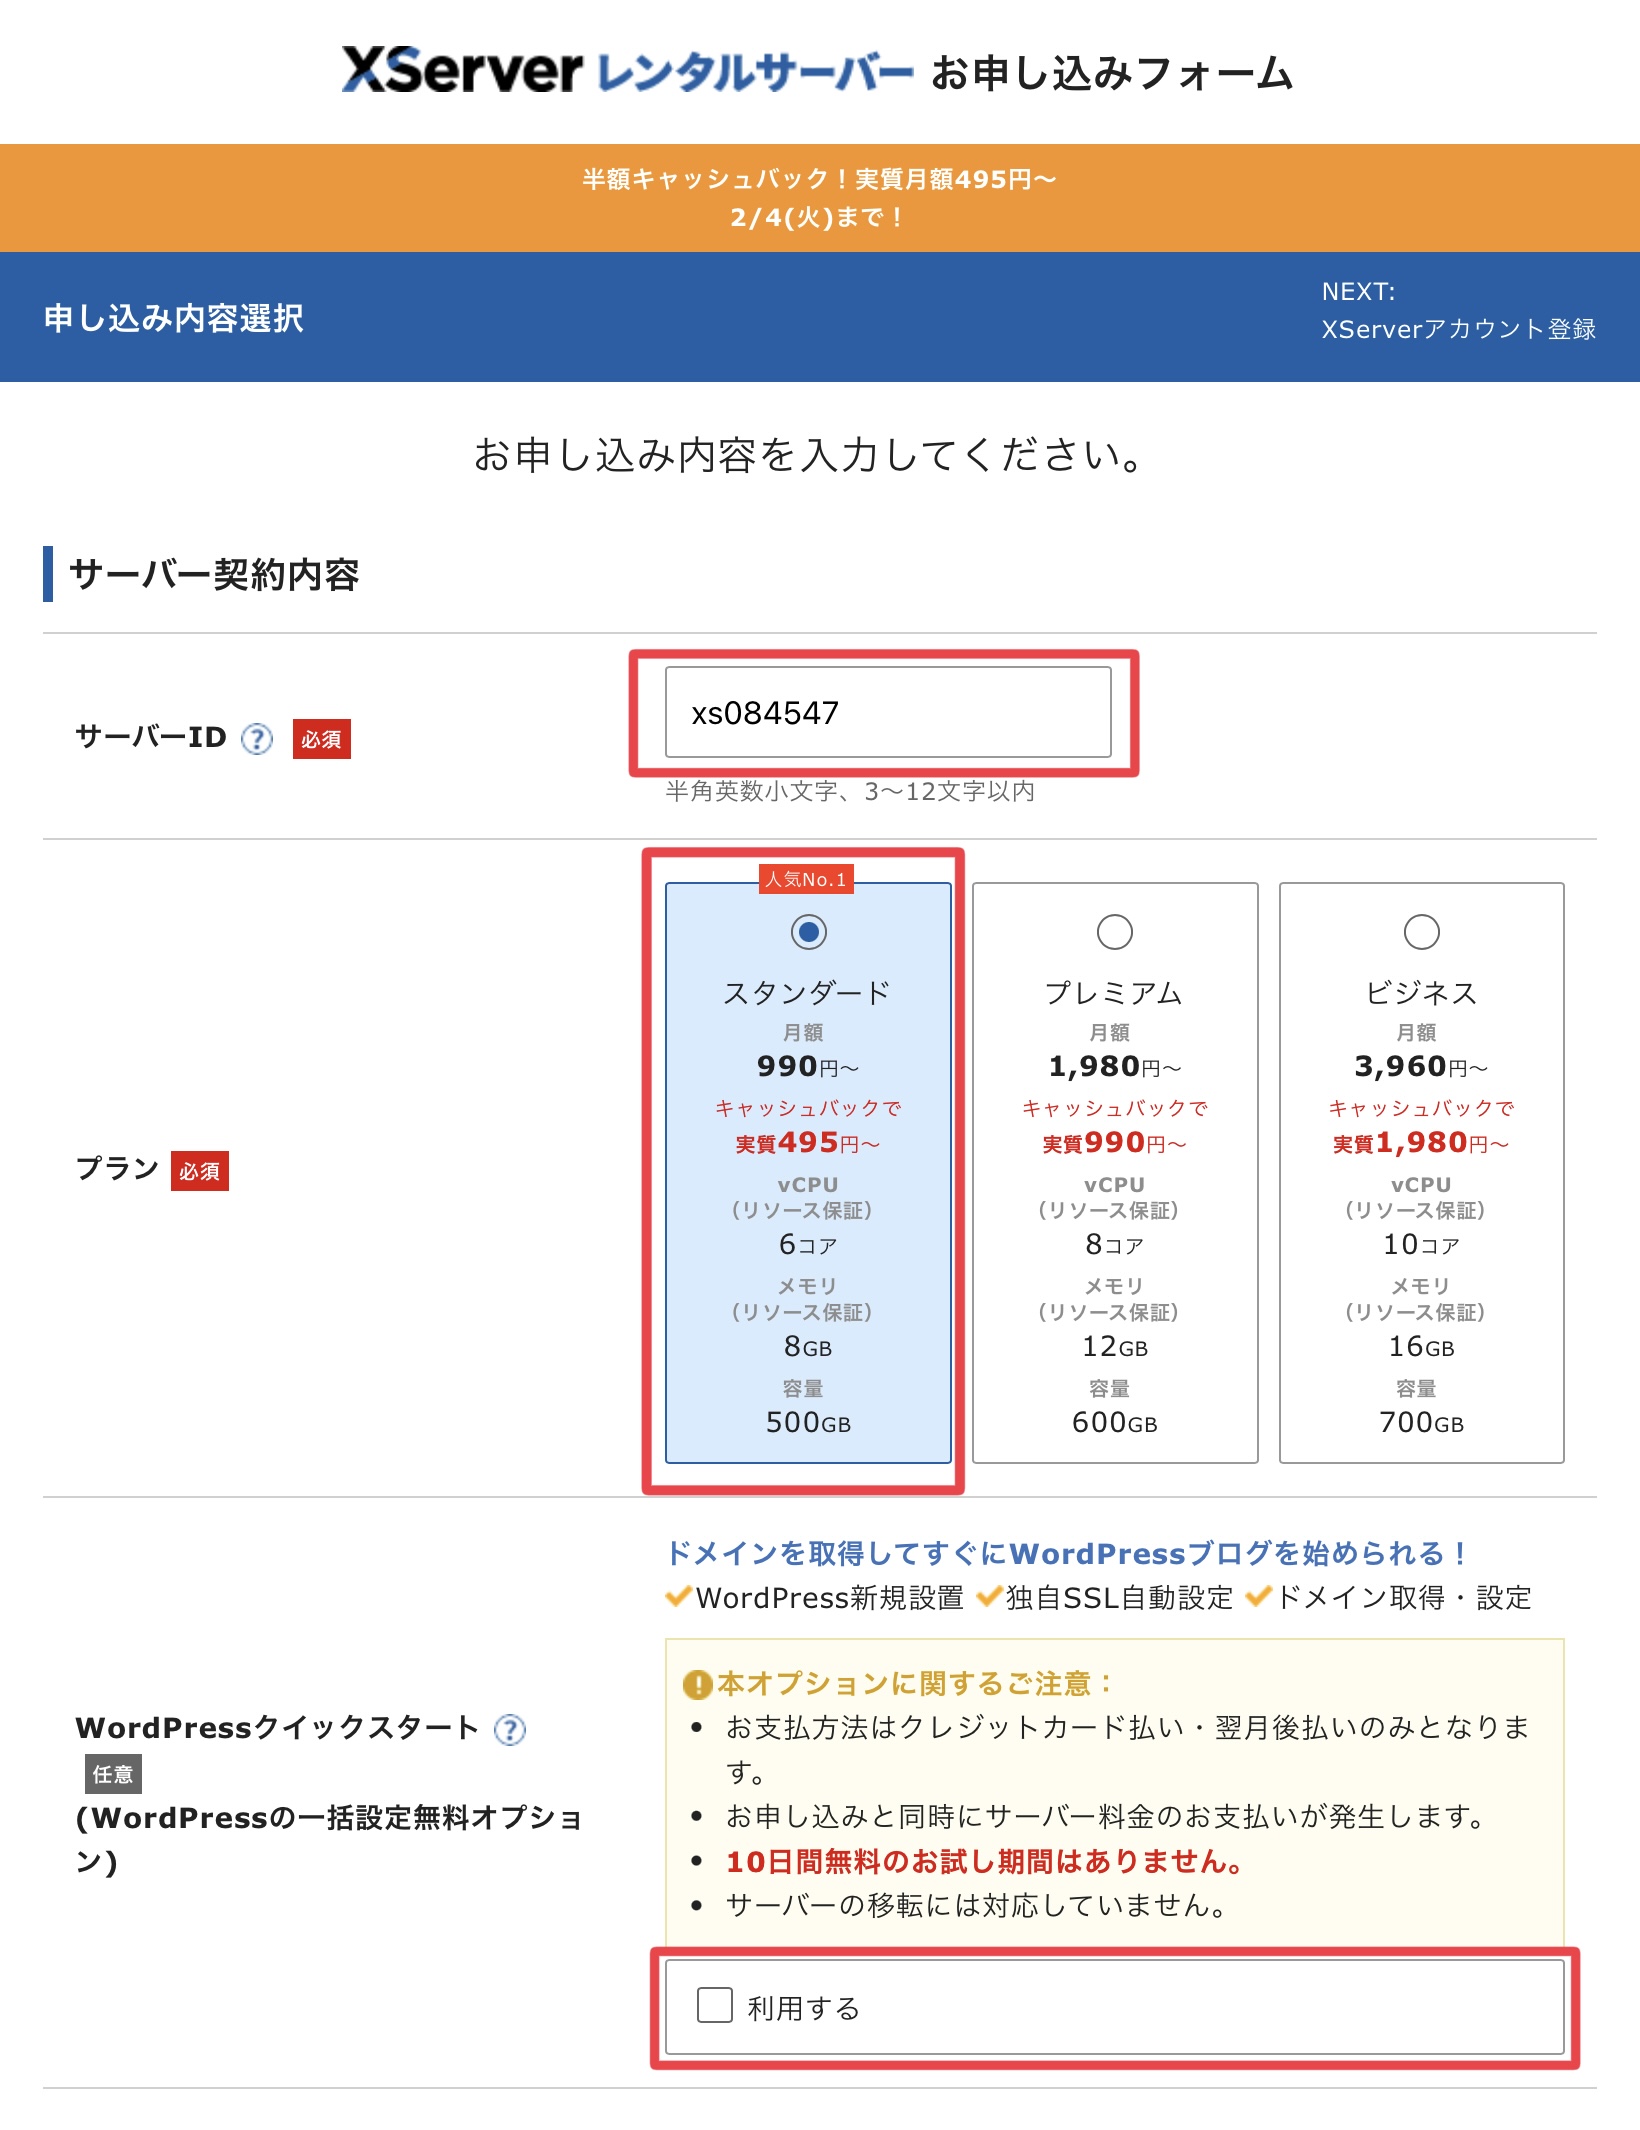Click the 10日間無料のお試し期間はありません warning
1640x2130 pixels.
pyautogui.click(x=986, y=1861)
